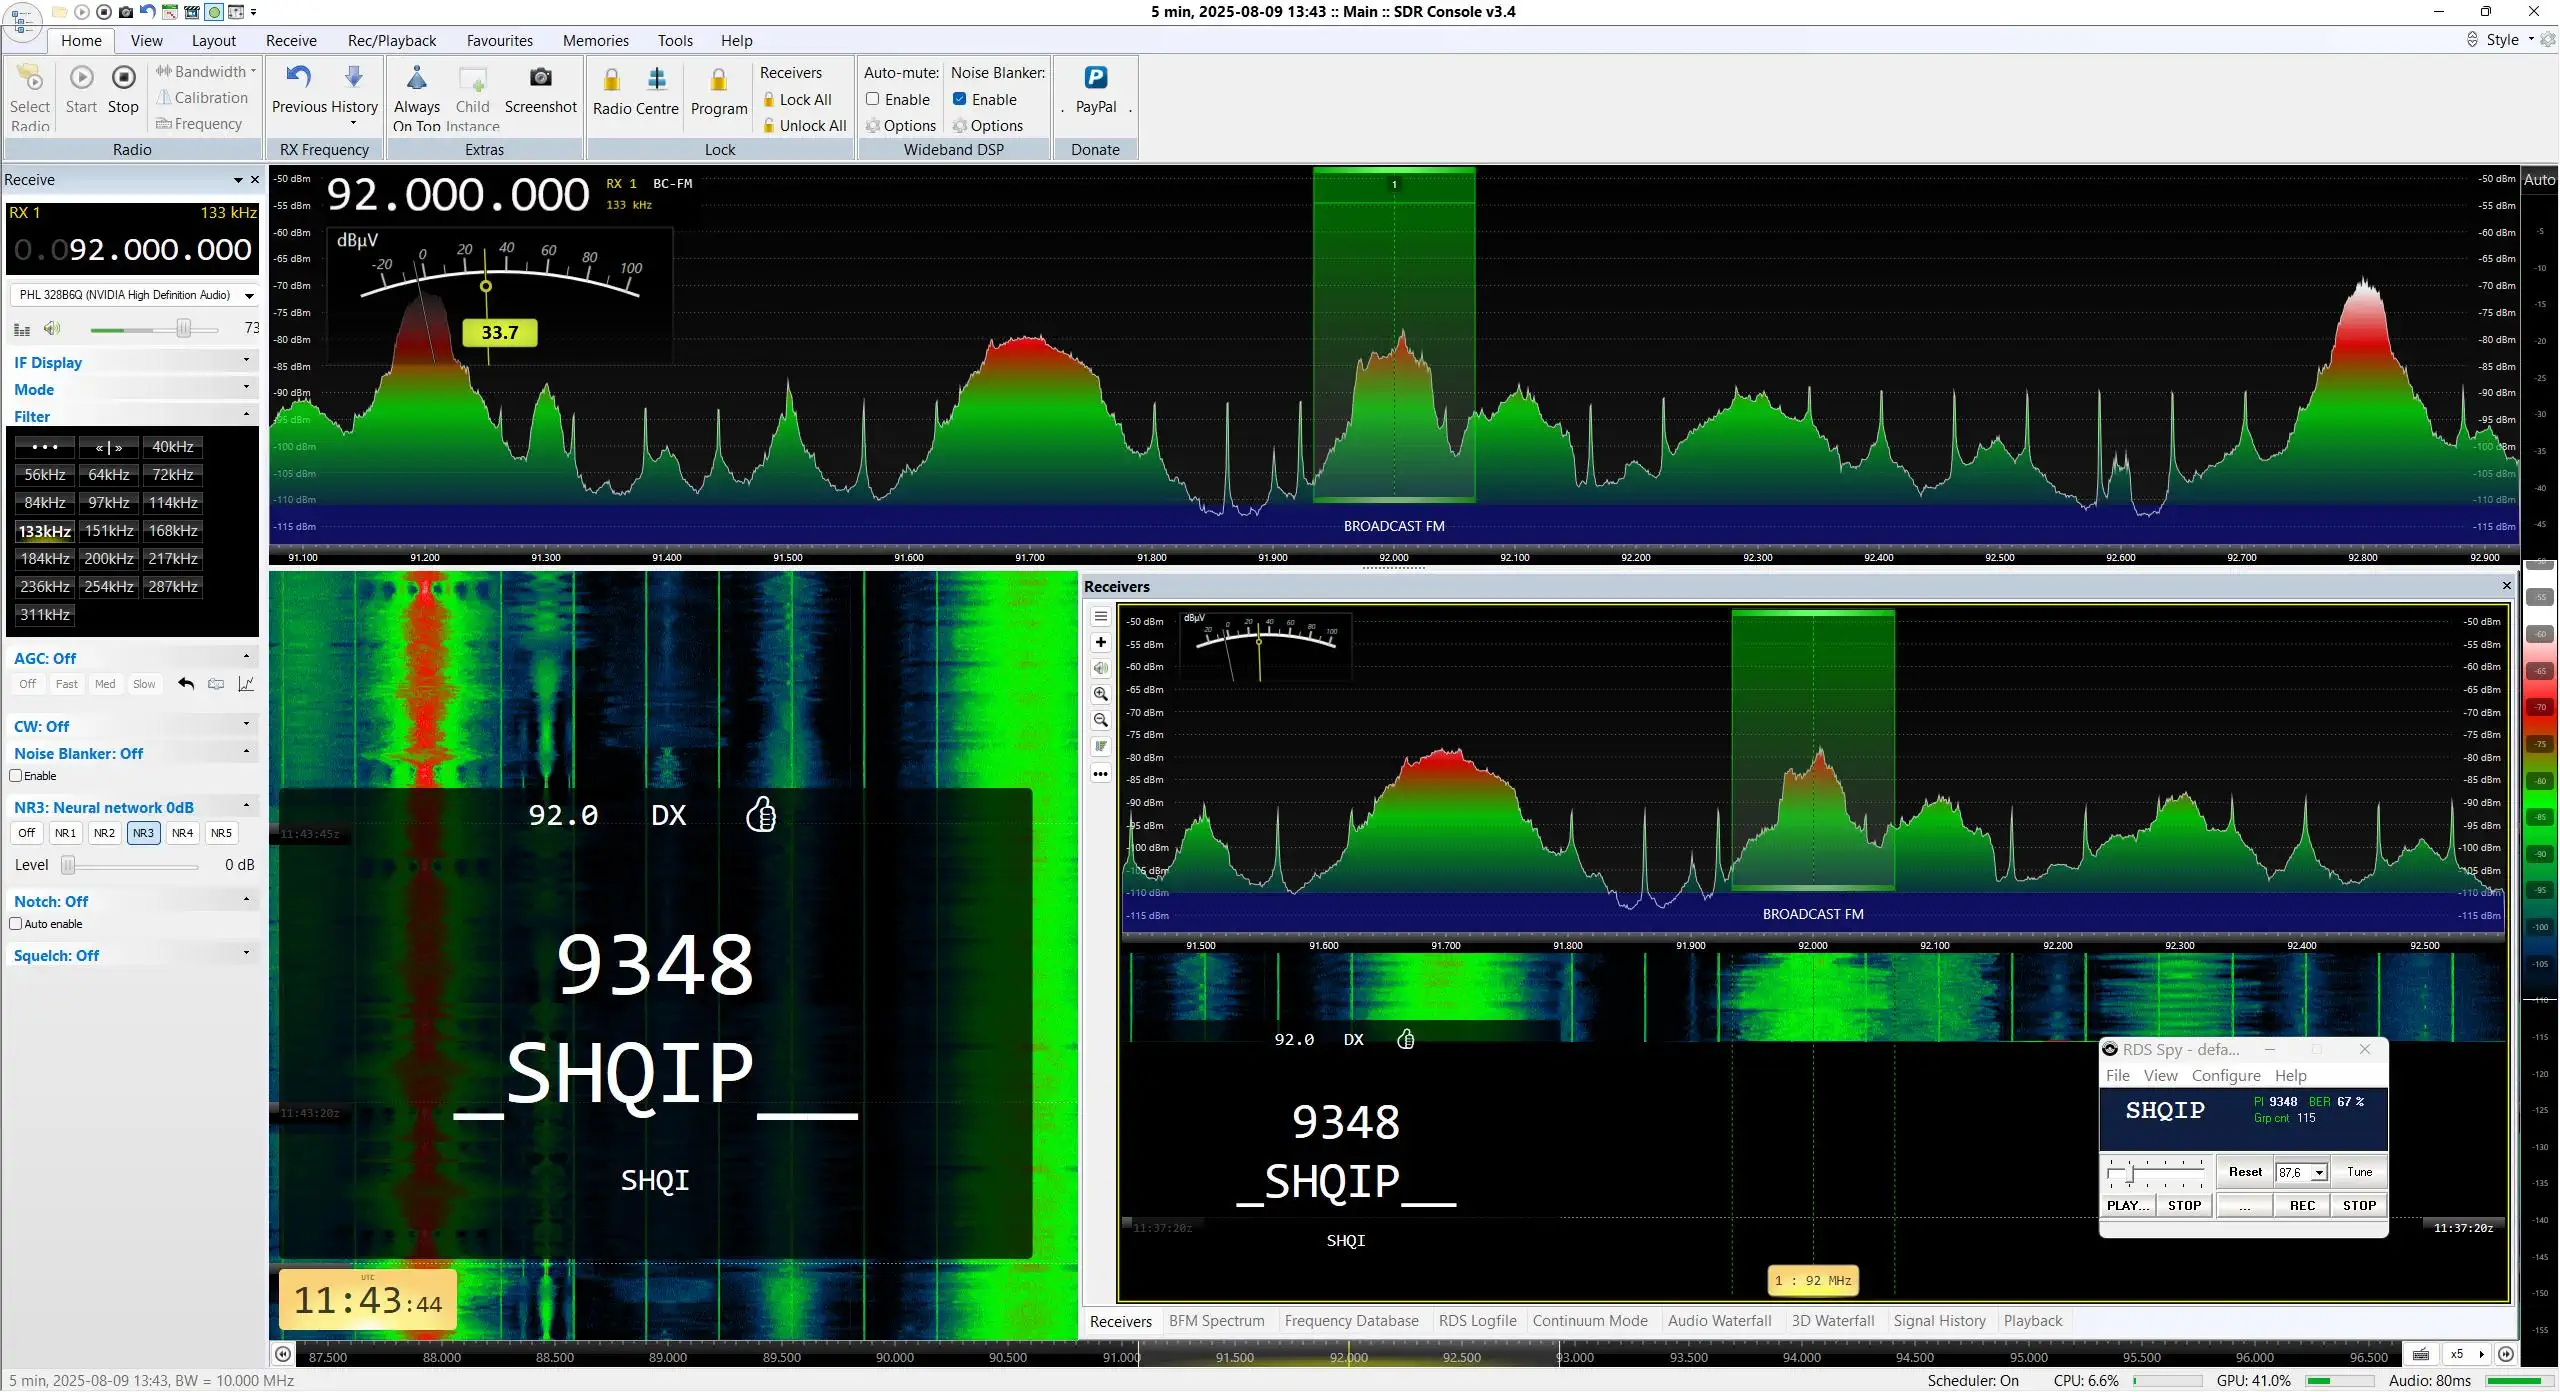Click the Stop radio icon
This screenshot has width=2560, height=1392.
click(x=123, y=78)
